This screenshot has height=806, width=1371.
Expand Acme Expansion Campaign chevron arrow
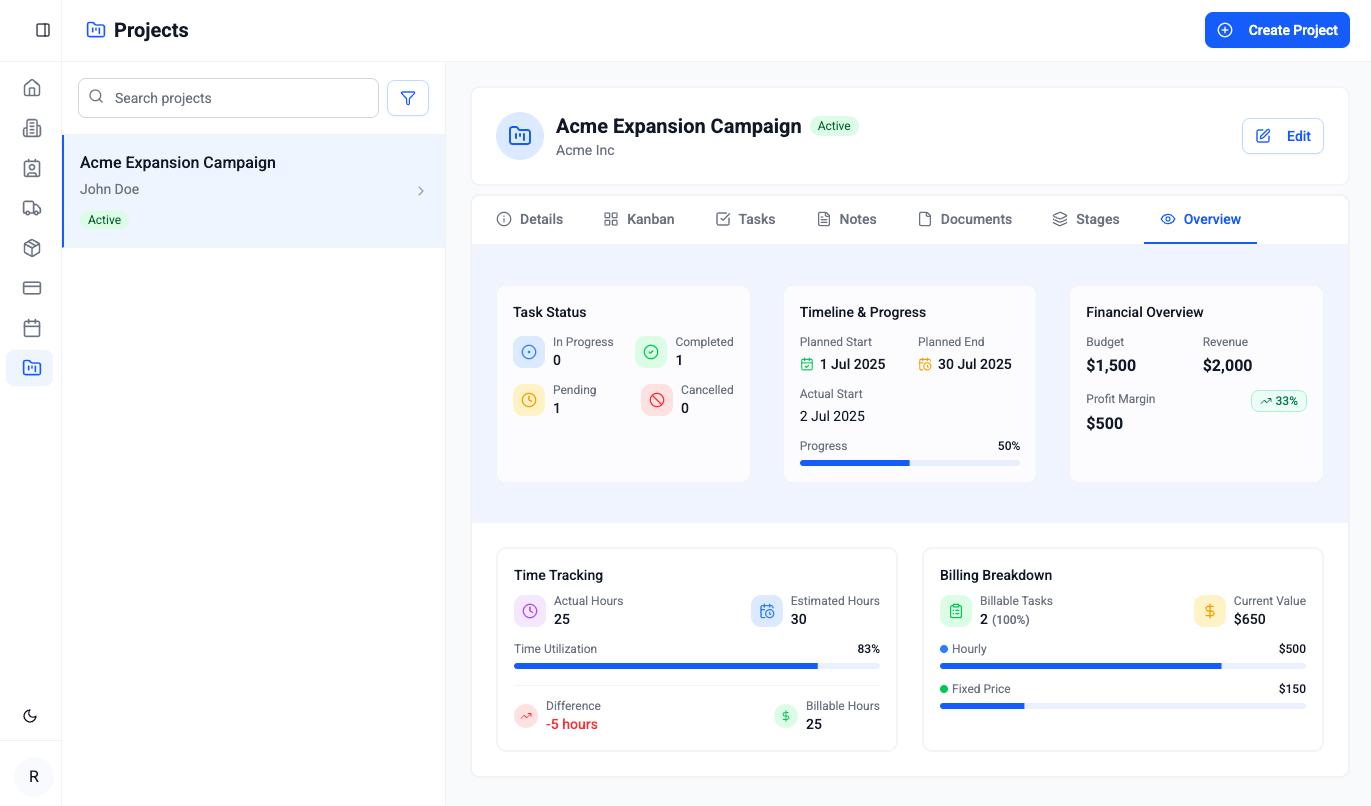coord(421,191)
